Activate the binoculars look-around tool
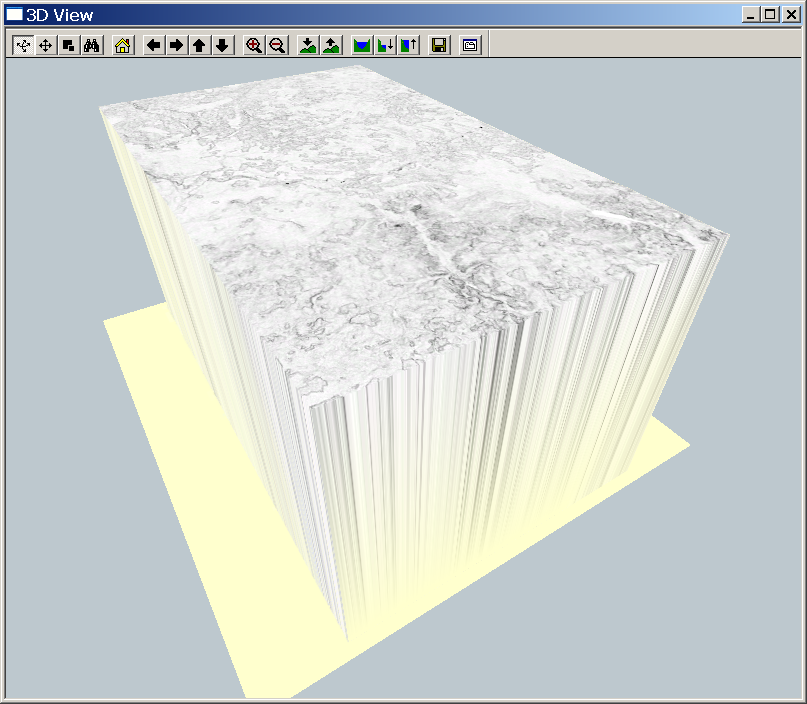 pyautogui.click(x=91, y=45)
